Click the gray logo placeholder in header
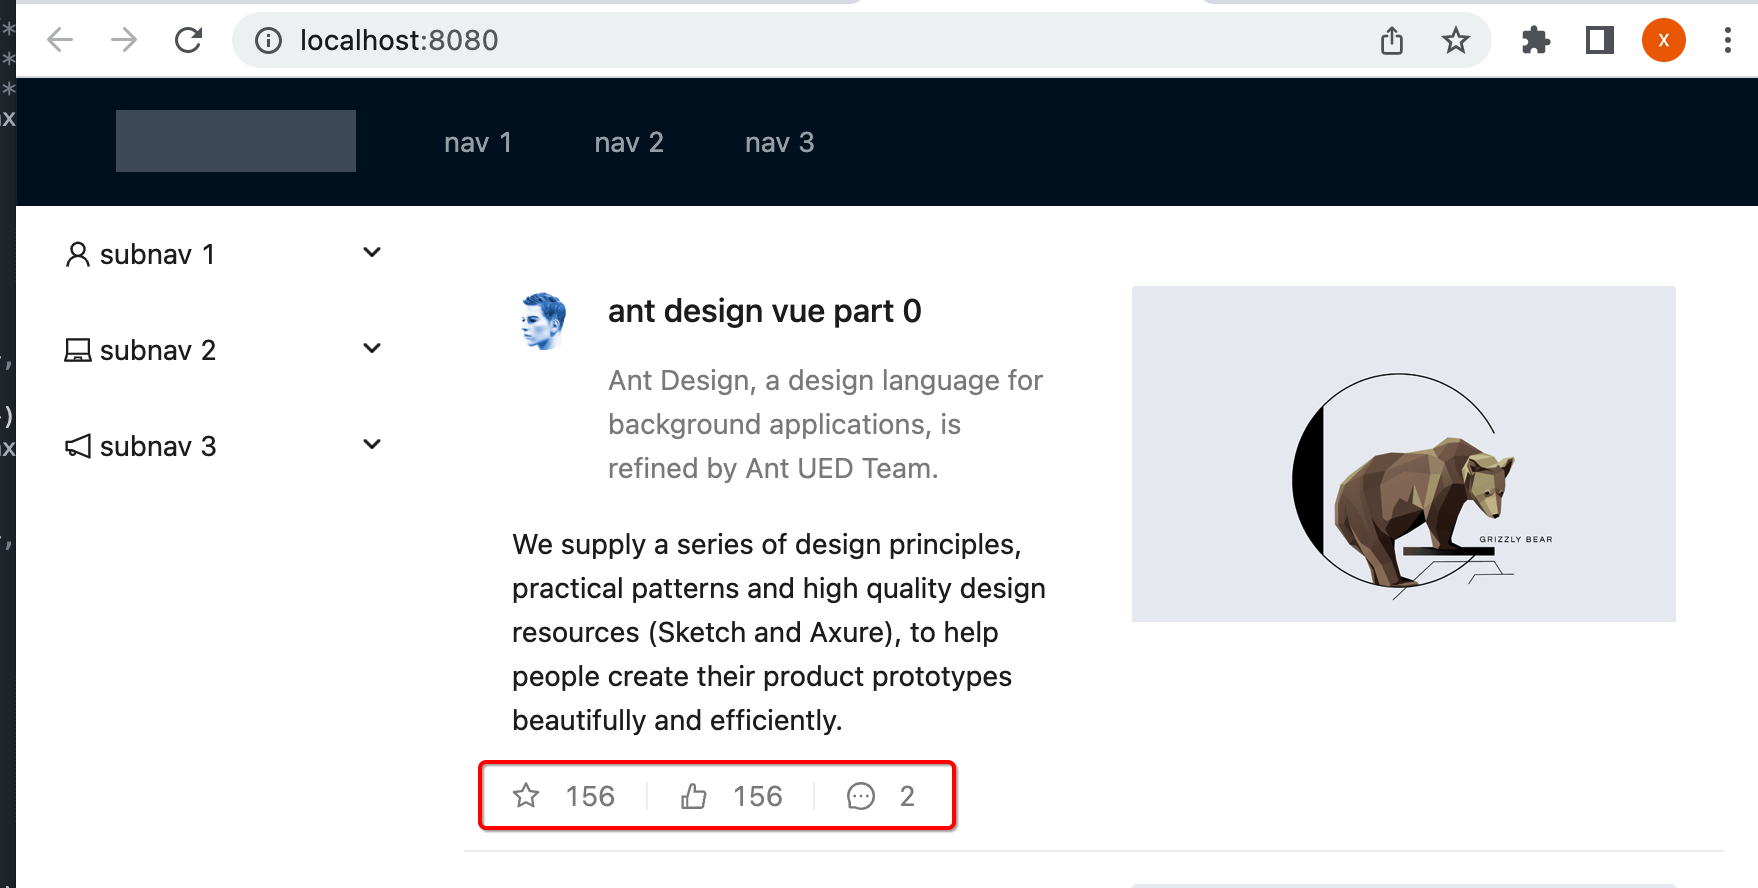 point(236,141)
